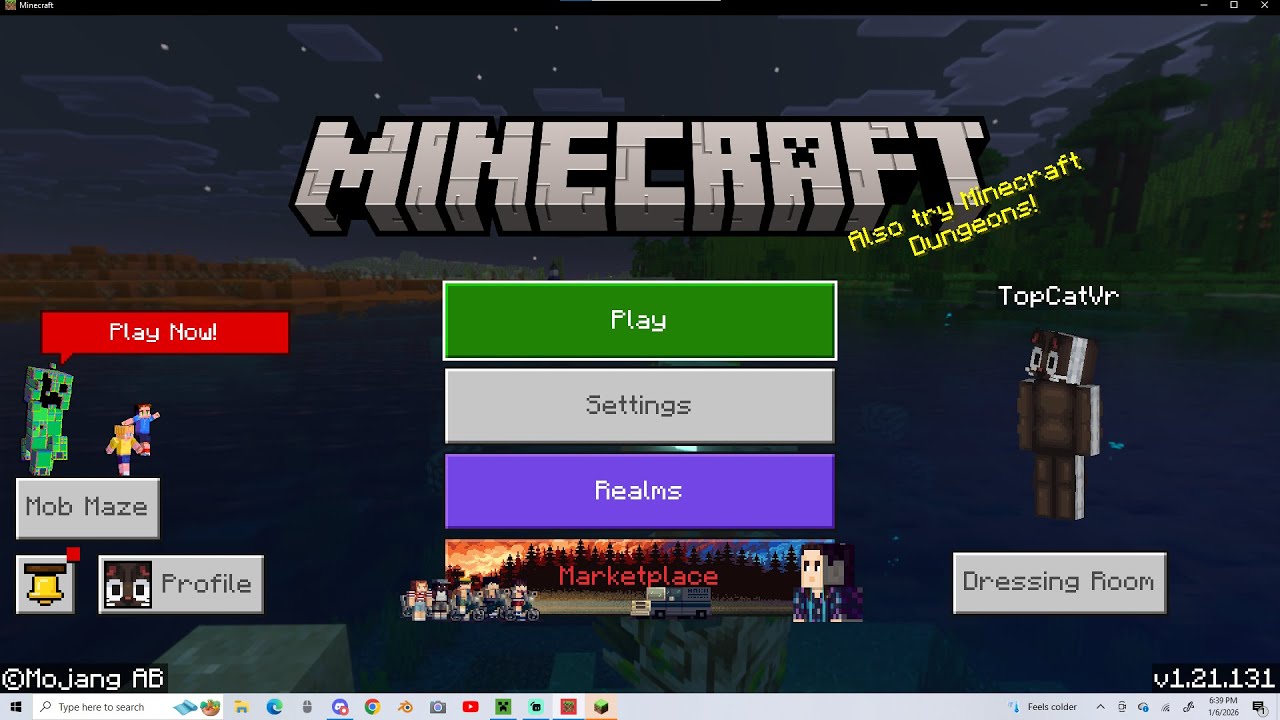Click the TopCatVr username text
Image resolution: width=1280 pixels, height=720 pixels.
tap(1058, 296)
